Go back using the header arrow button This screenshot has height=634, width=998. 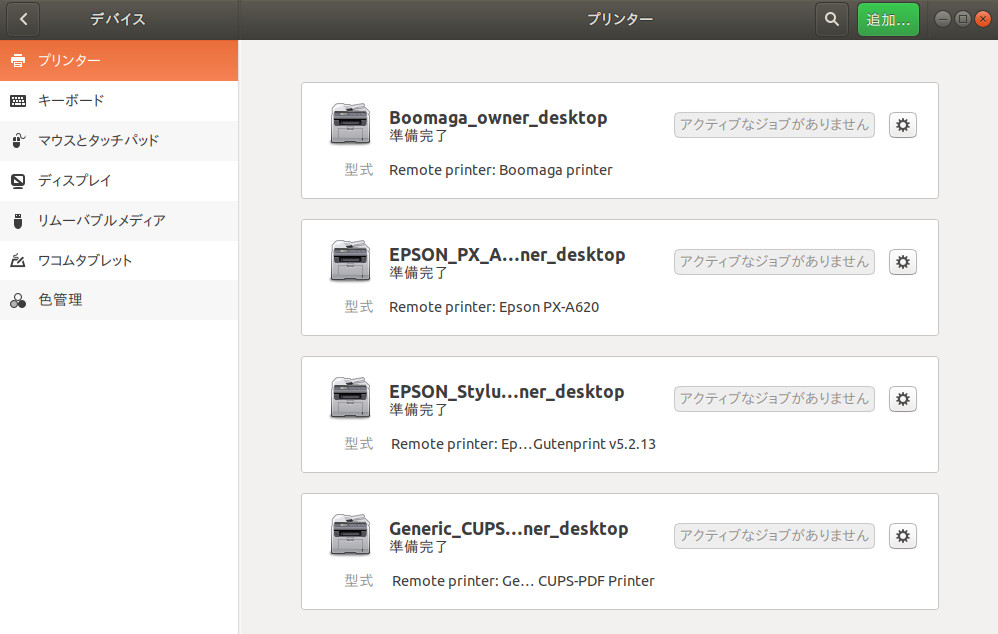coord(23,19)
